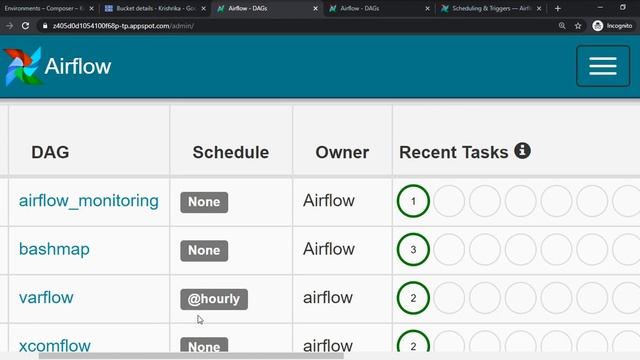This screenshot has width=640, height=360.
Task: Click the Schedule column header
Action: (231, 152)
